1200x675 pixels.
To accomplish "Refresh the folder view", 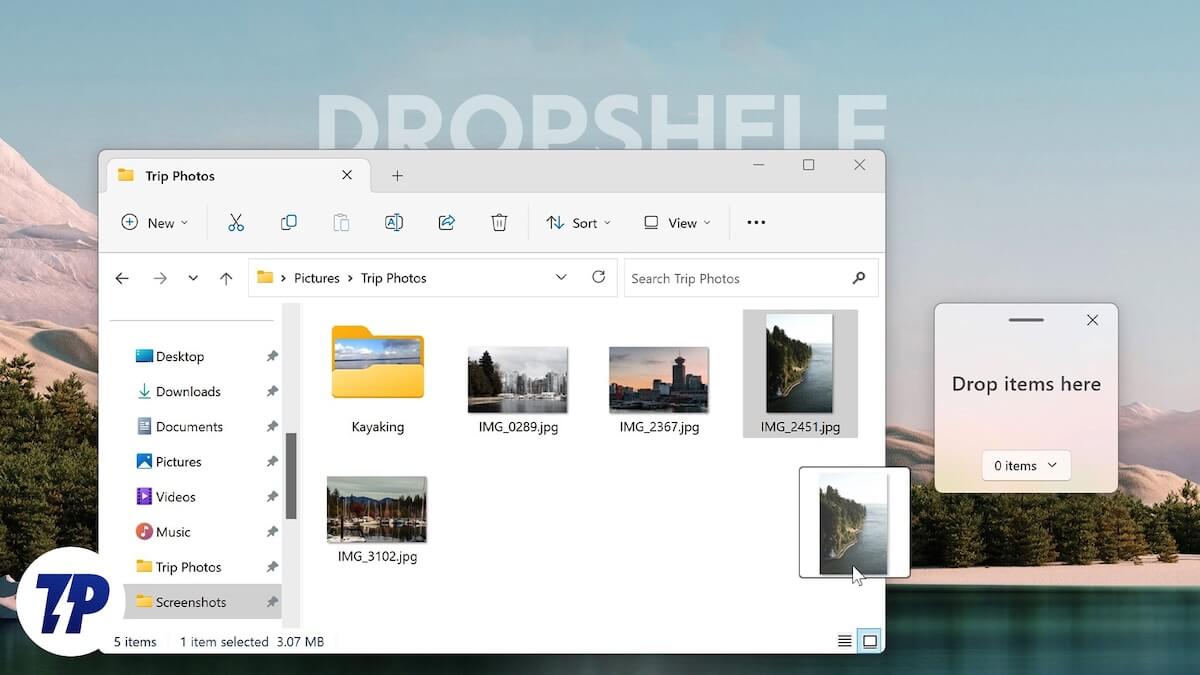I will 598,277.
